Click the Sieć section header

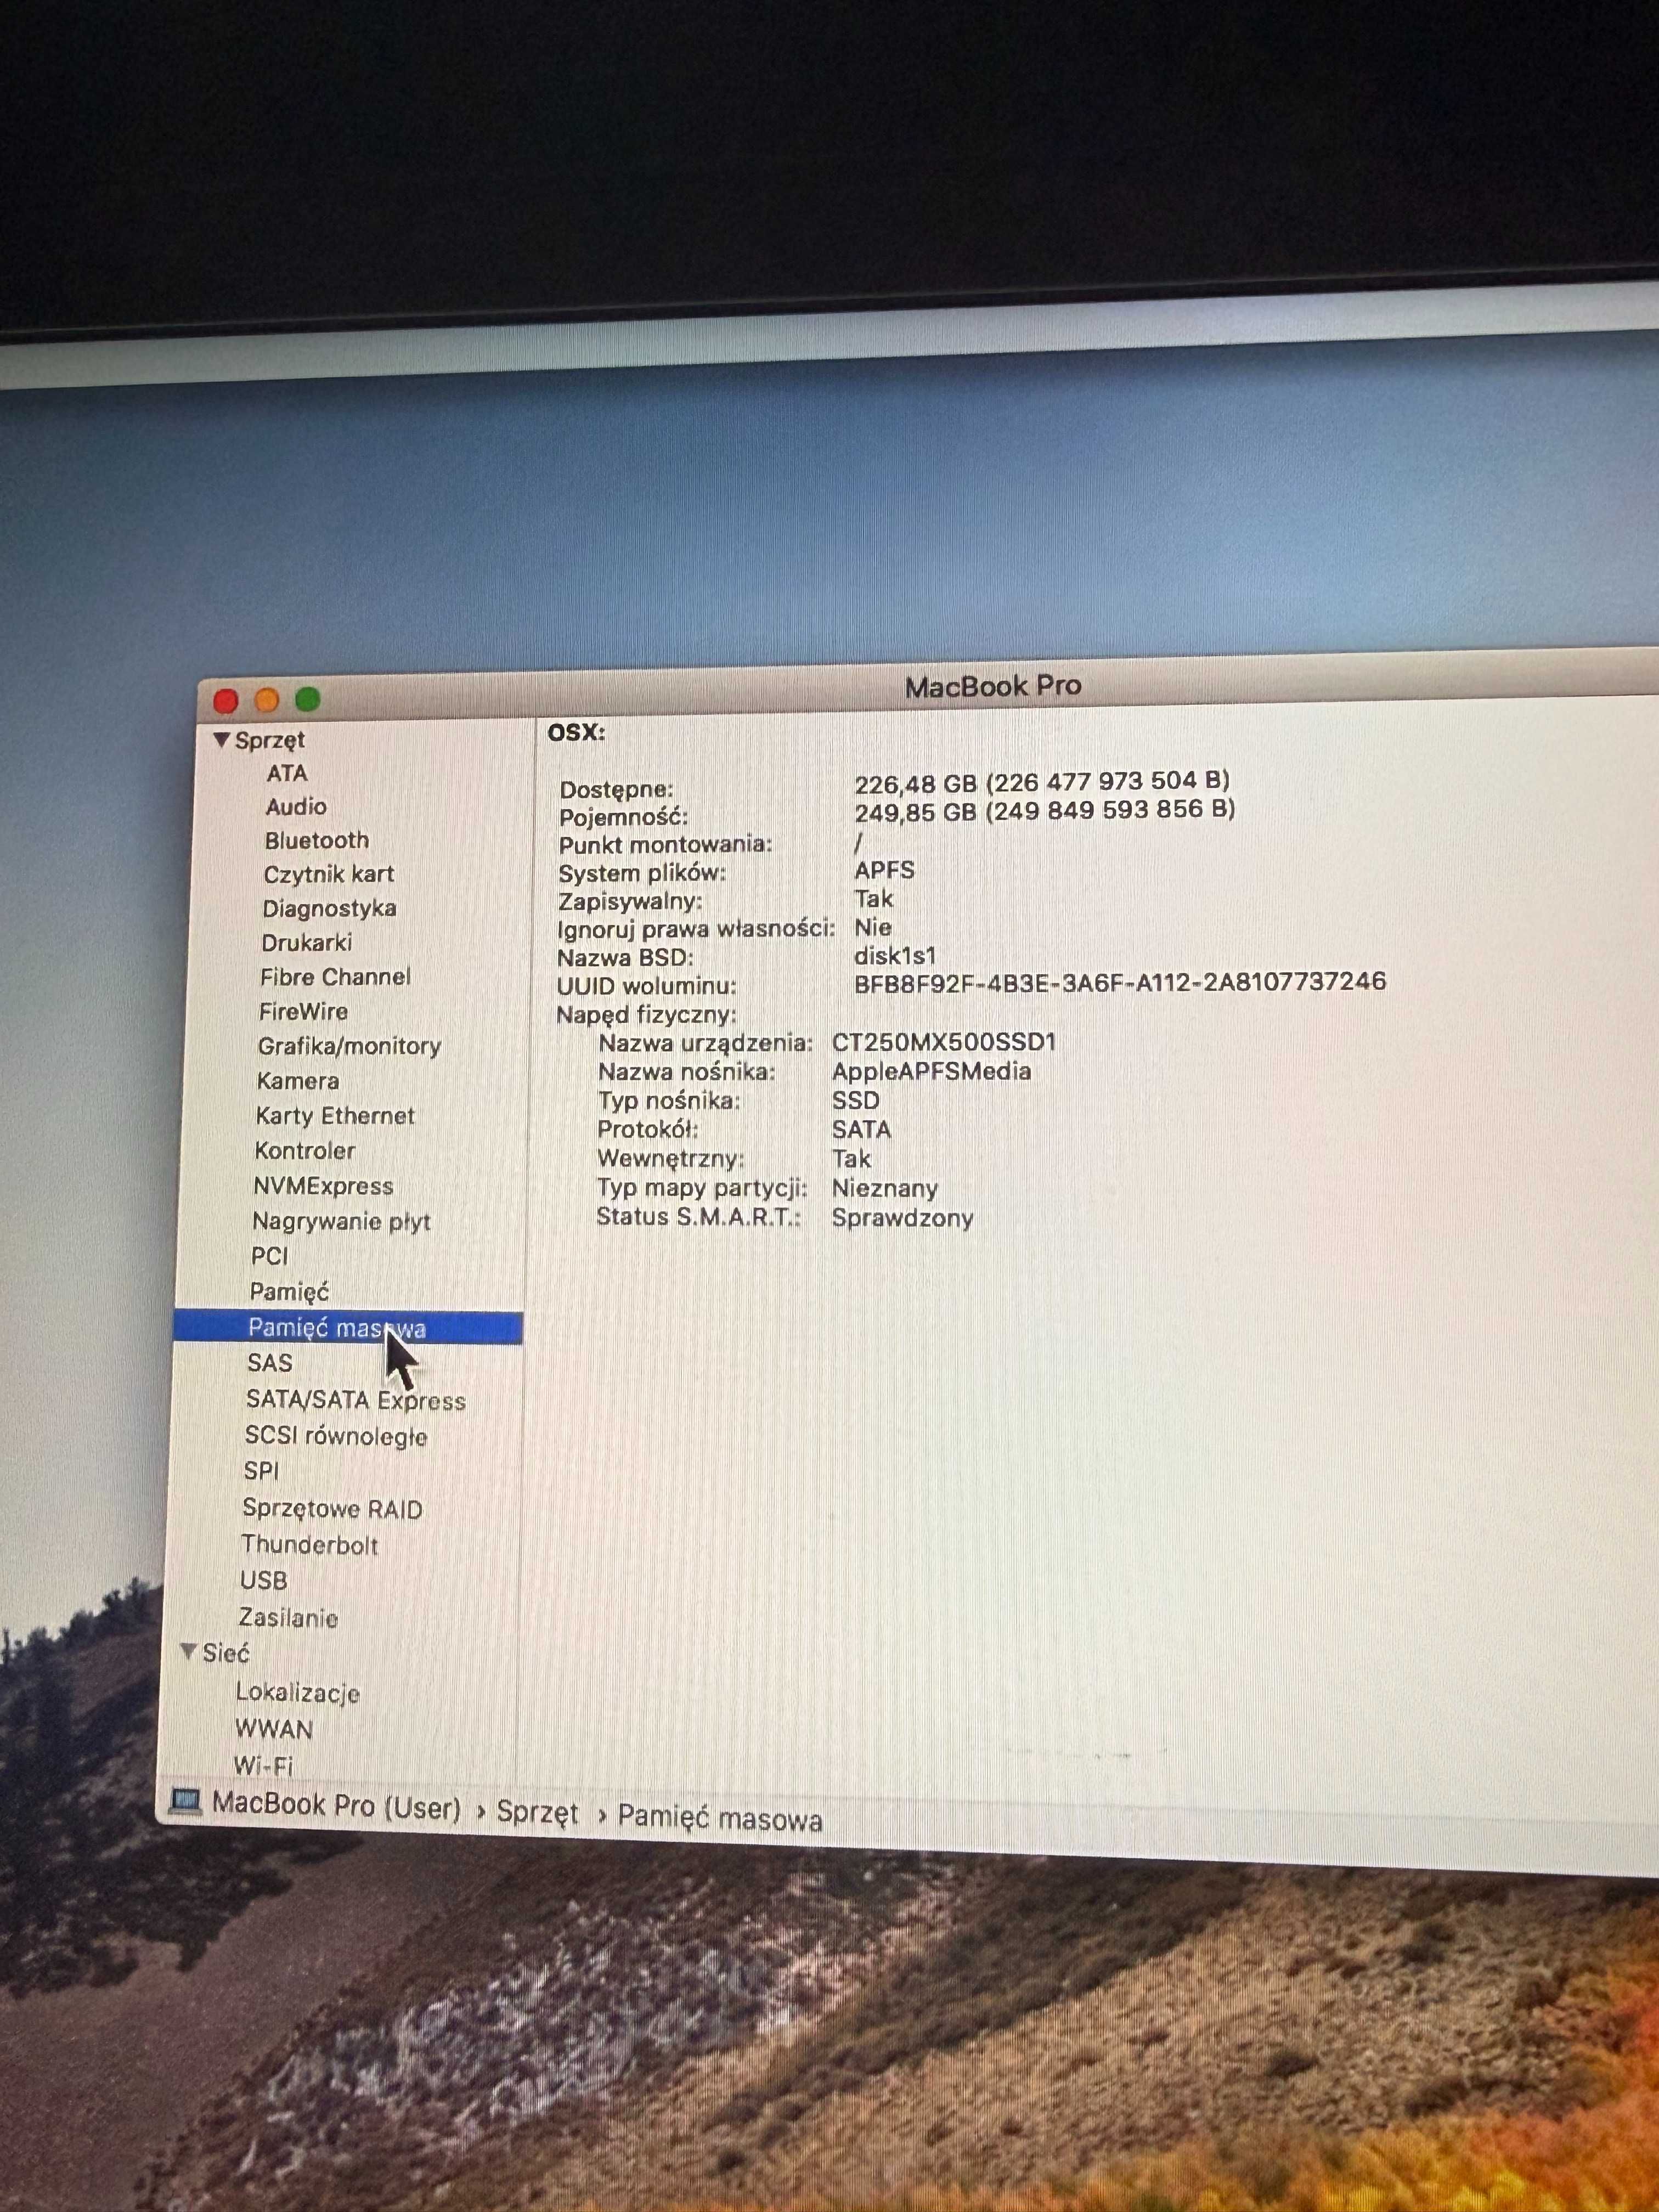tap(225, 1653)
